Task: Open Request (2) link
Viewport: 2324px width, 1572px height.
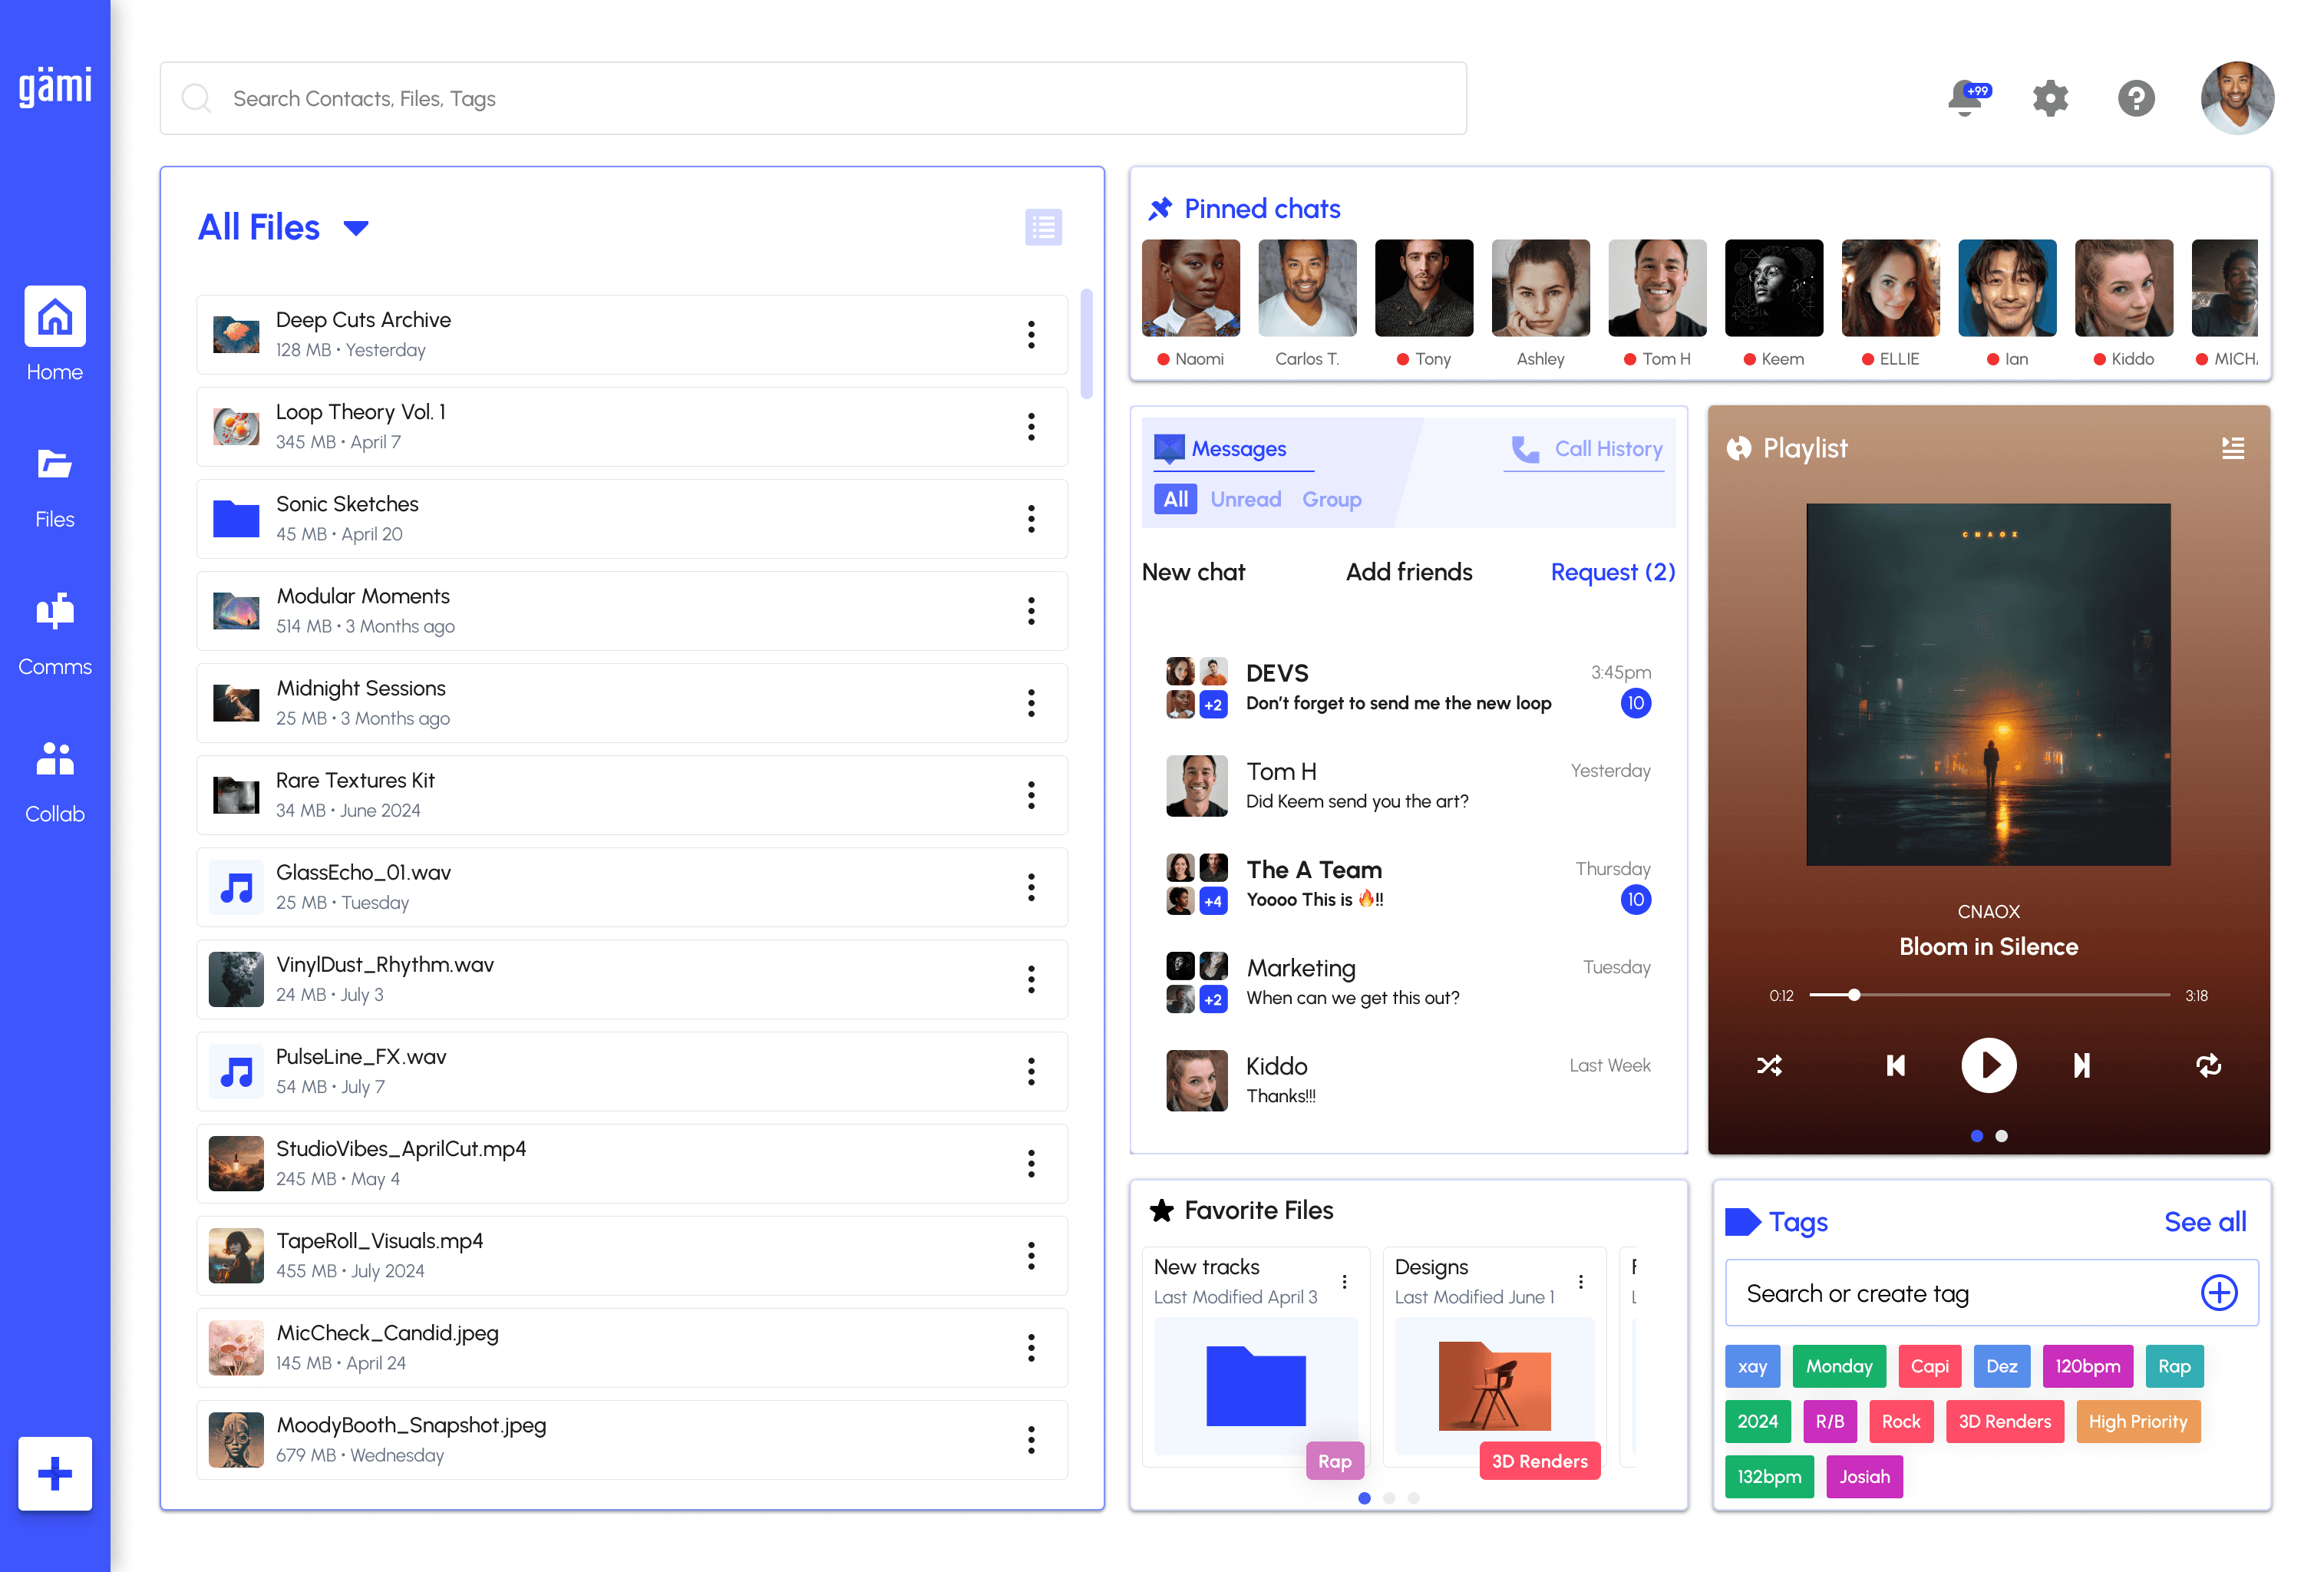Action: pos(1612,572)
